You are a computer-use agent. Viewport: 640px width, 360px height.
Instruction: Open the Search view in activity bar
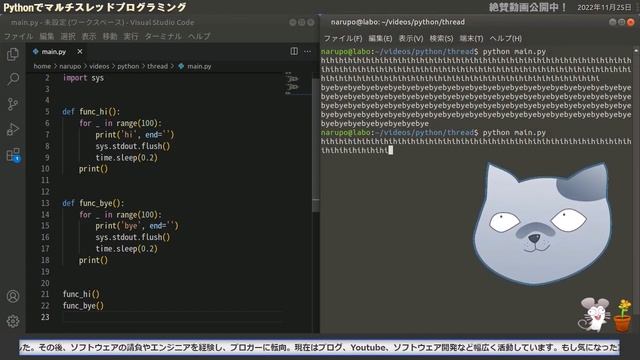pyautogui.click(x=13, y=79)
